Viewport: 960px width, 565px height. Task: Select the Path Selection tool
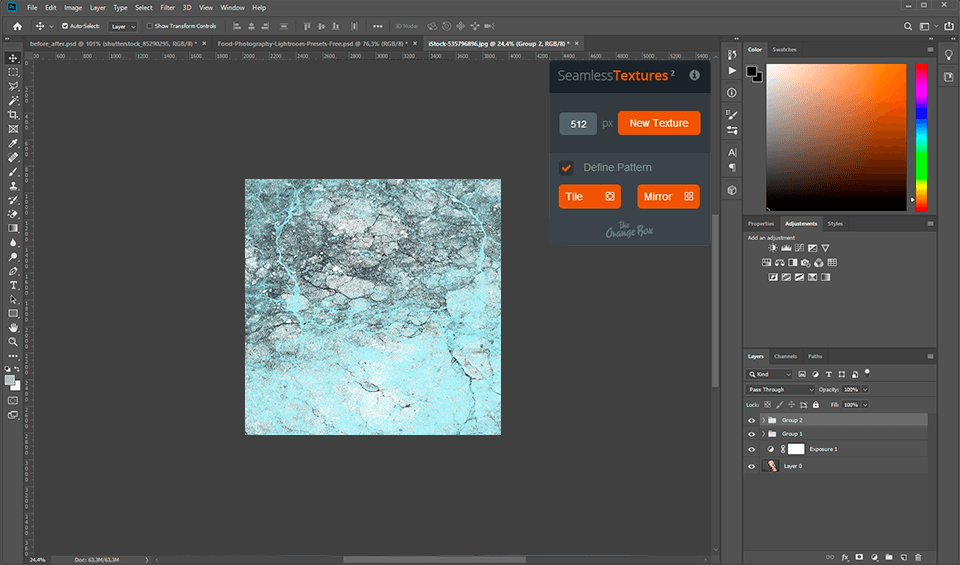[x=13, y=300]
